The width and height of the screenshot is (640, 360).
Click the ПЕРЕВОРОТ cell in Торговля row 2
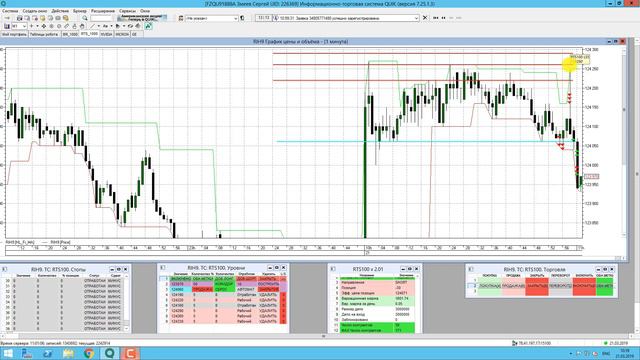(x=560, y=286)
